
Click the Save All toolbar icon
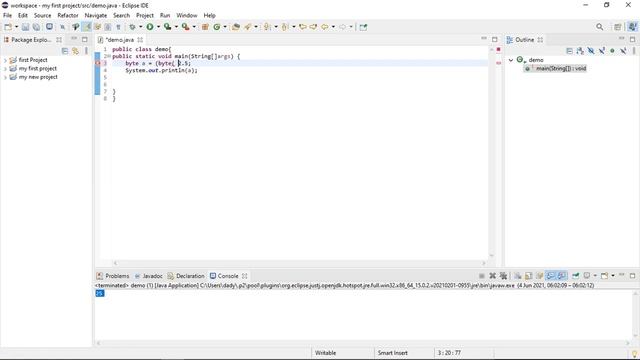click(x=36, y=27)
